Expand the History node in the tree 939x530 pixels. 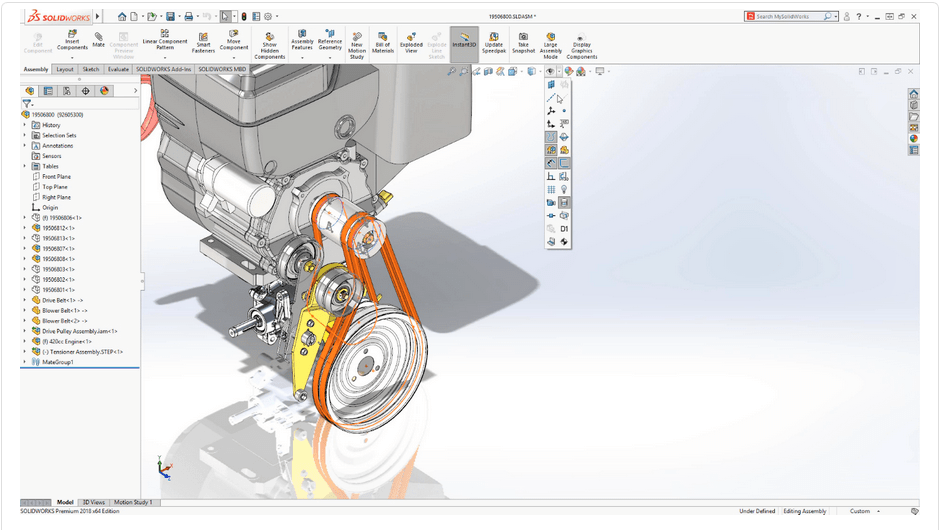(25, 125)
